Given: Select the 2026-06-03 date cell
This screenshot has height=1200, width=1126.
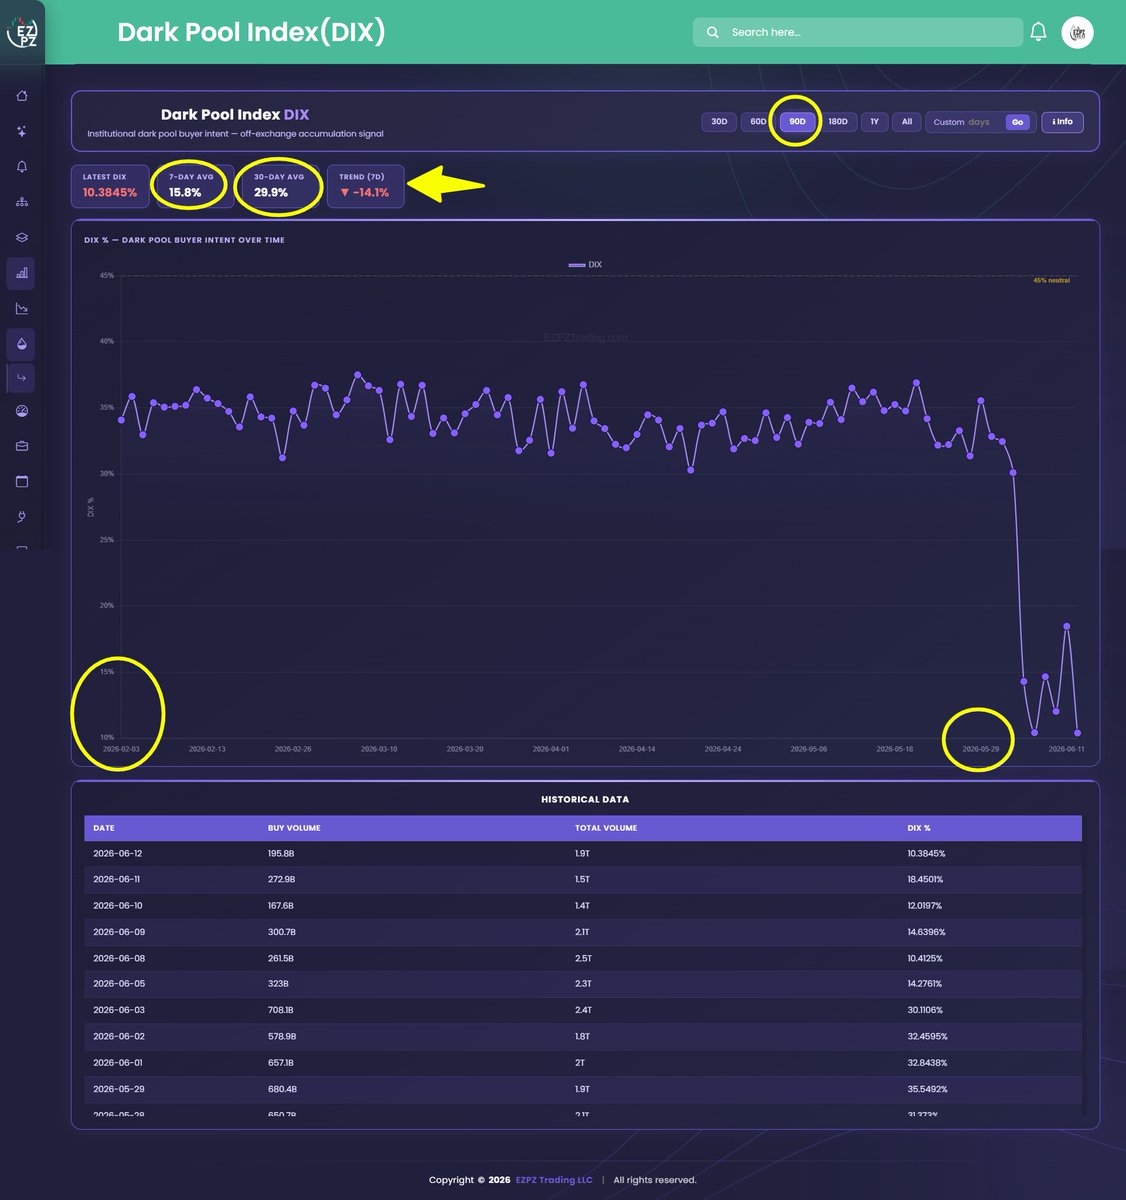Looking at the screenshot, I should [119, 1010].
